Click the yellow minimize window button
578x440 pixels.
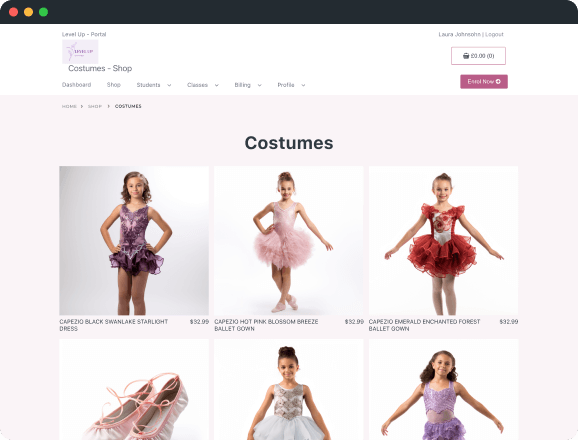28,12
